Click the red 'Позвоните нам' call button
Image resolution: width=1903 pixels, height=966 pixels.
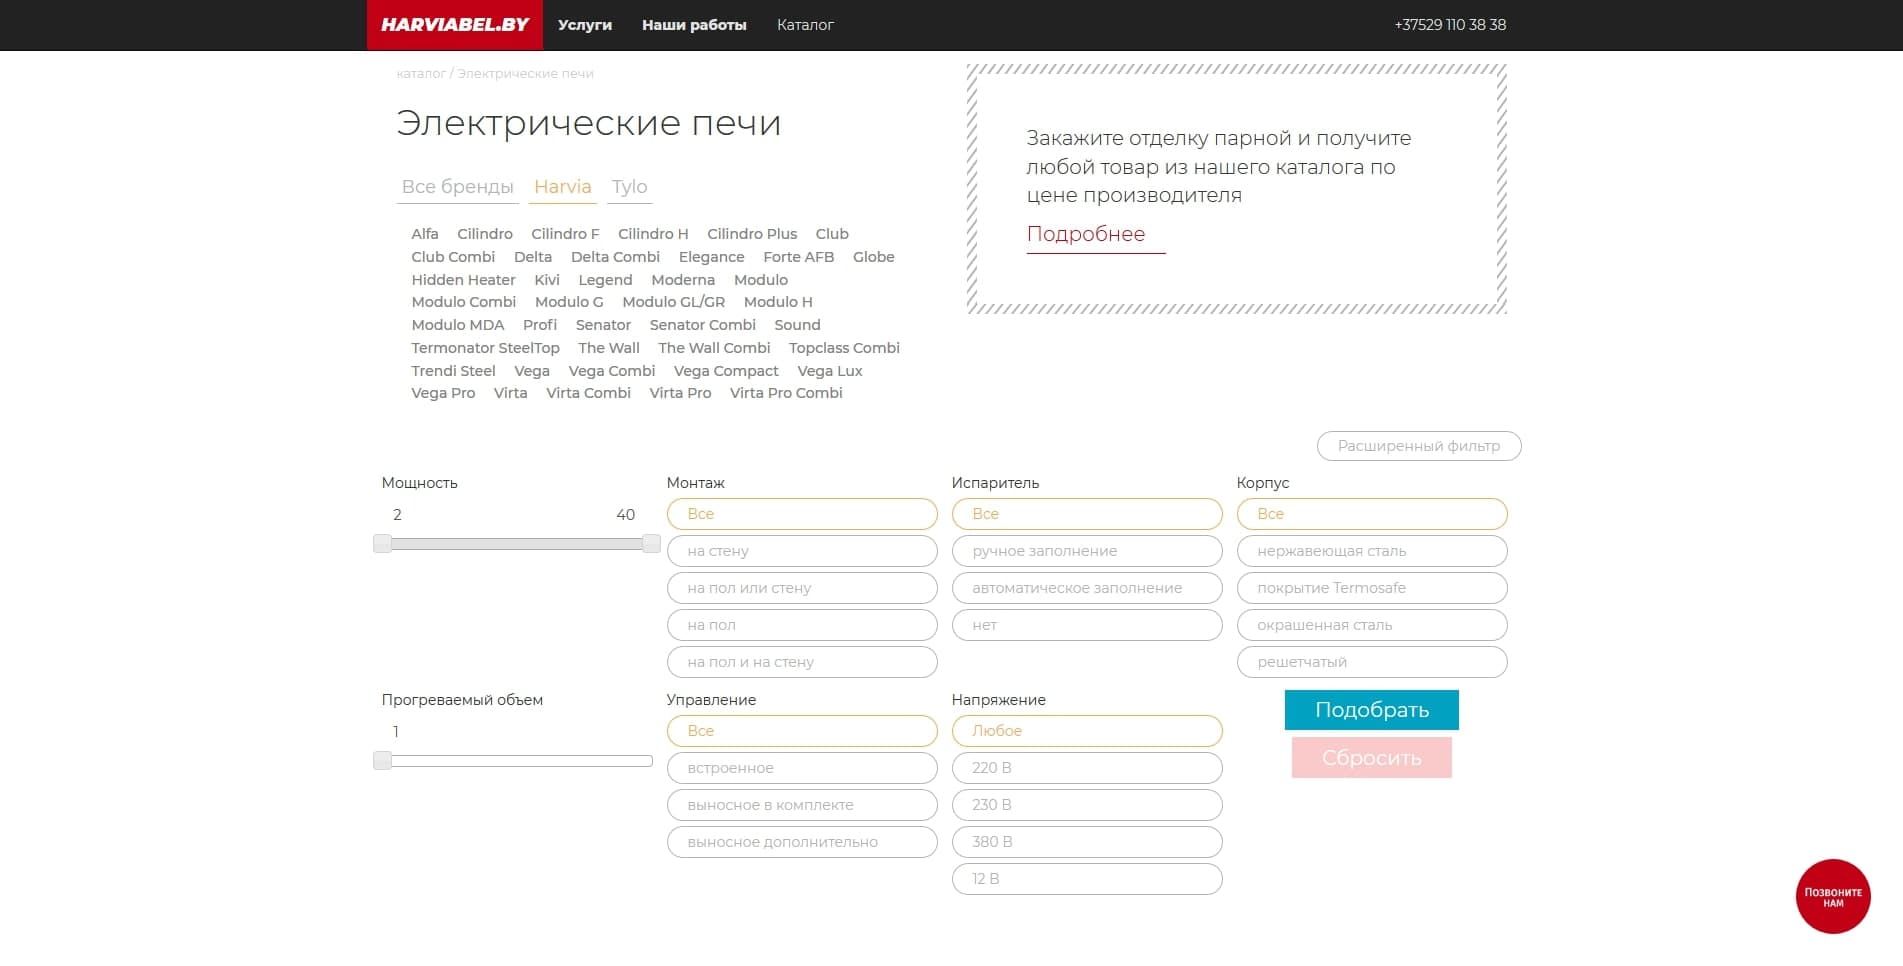tap(1833, 897)
